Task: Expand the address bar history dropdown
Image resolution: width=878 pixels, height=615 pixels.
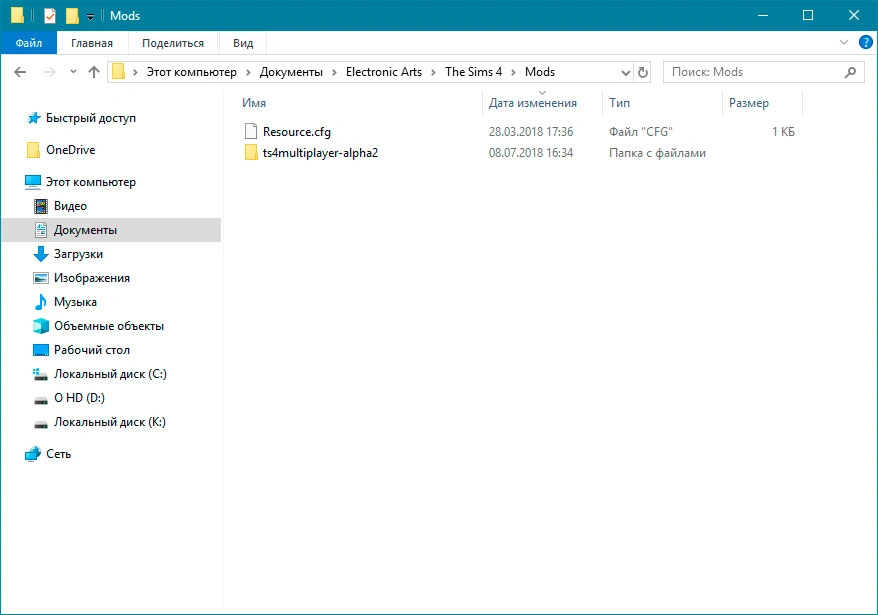Action: [625, 72]
